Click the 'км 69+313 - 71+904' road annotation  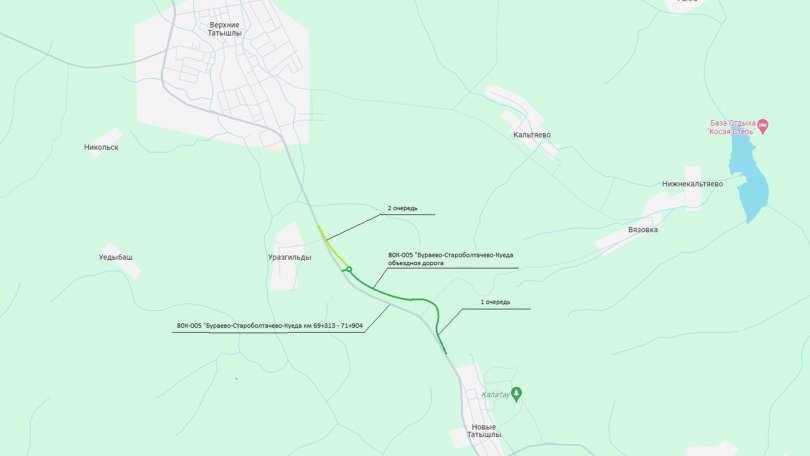coord(333,326)
